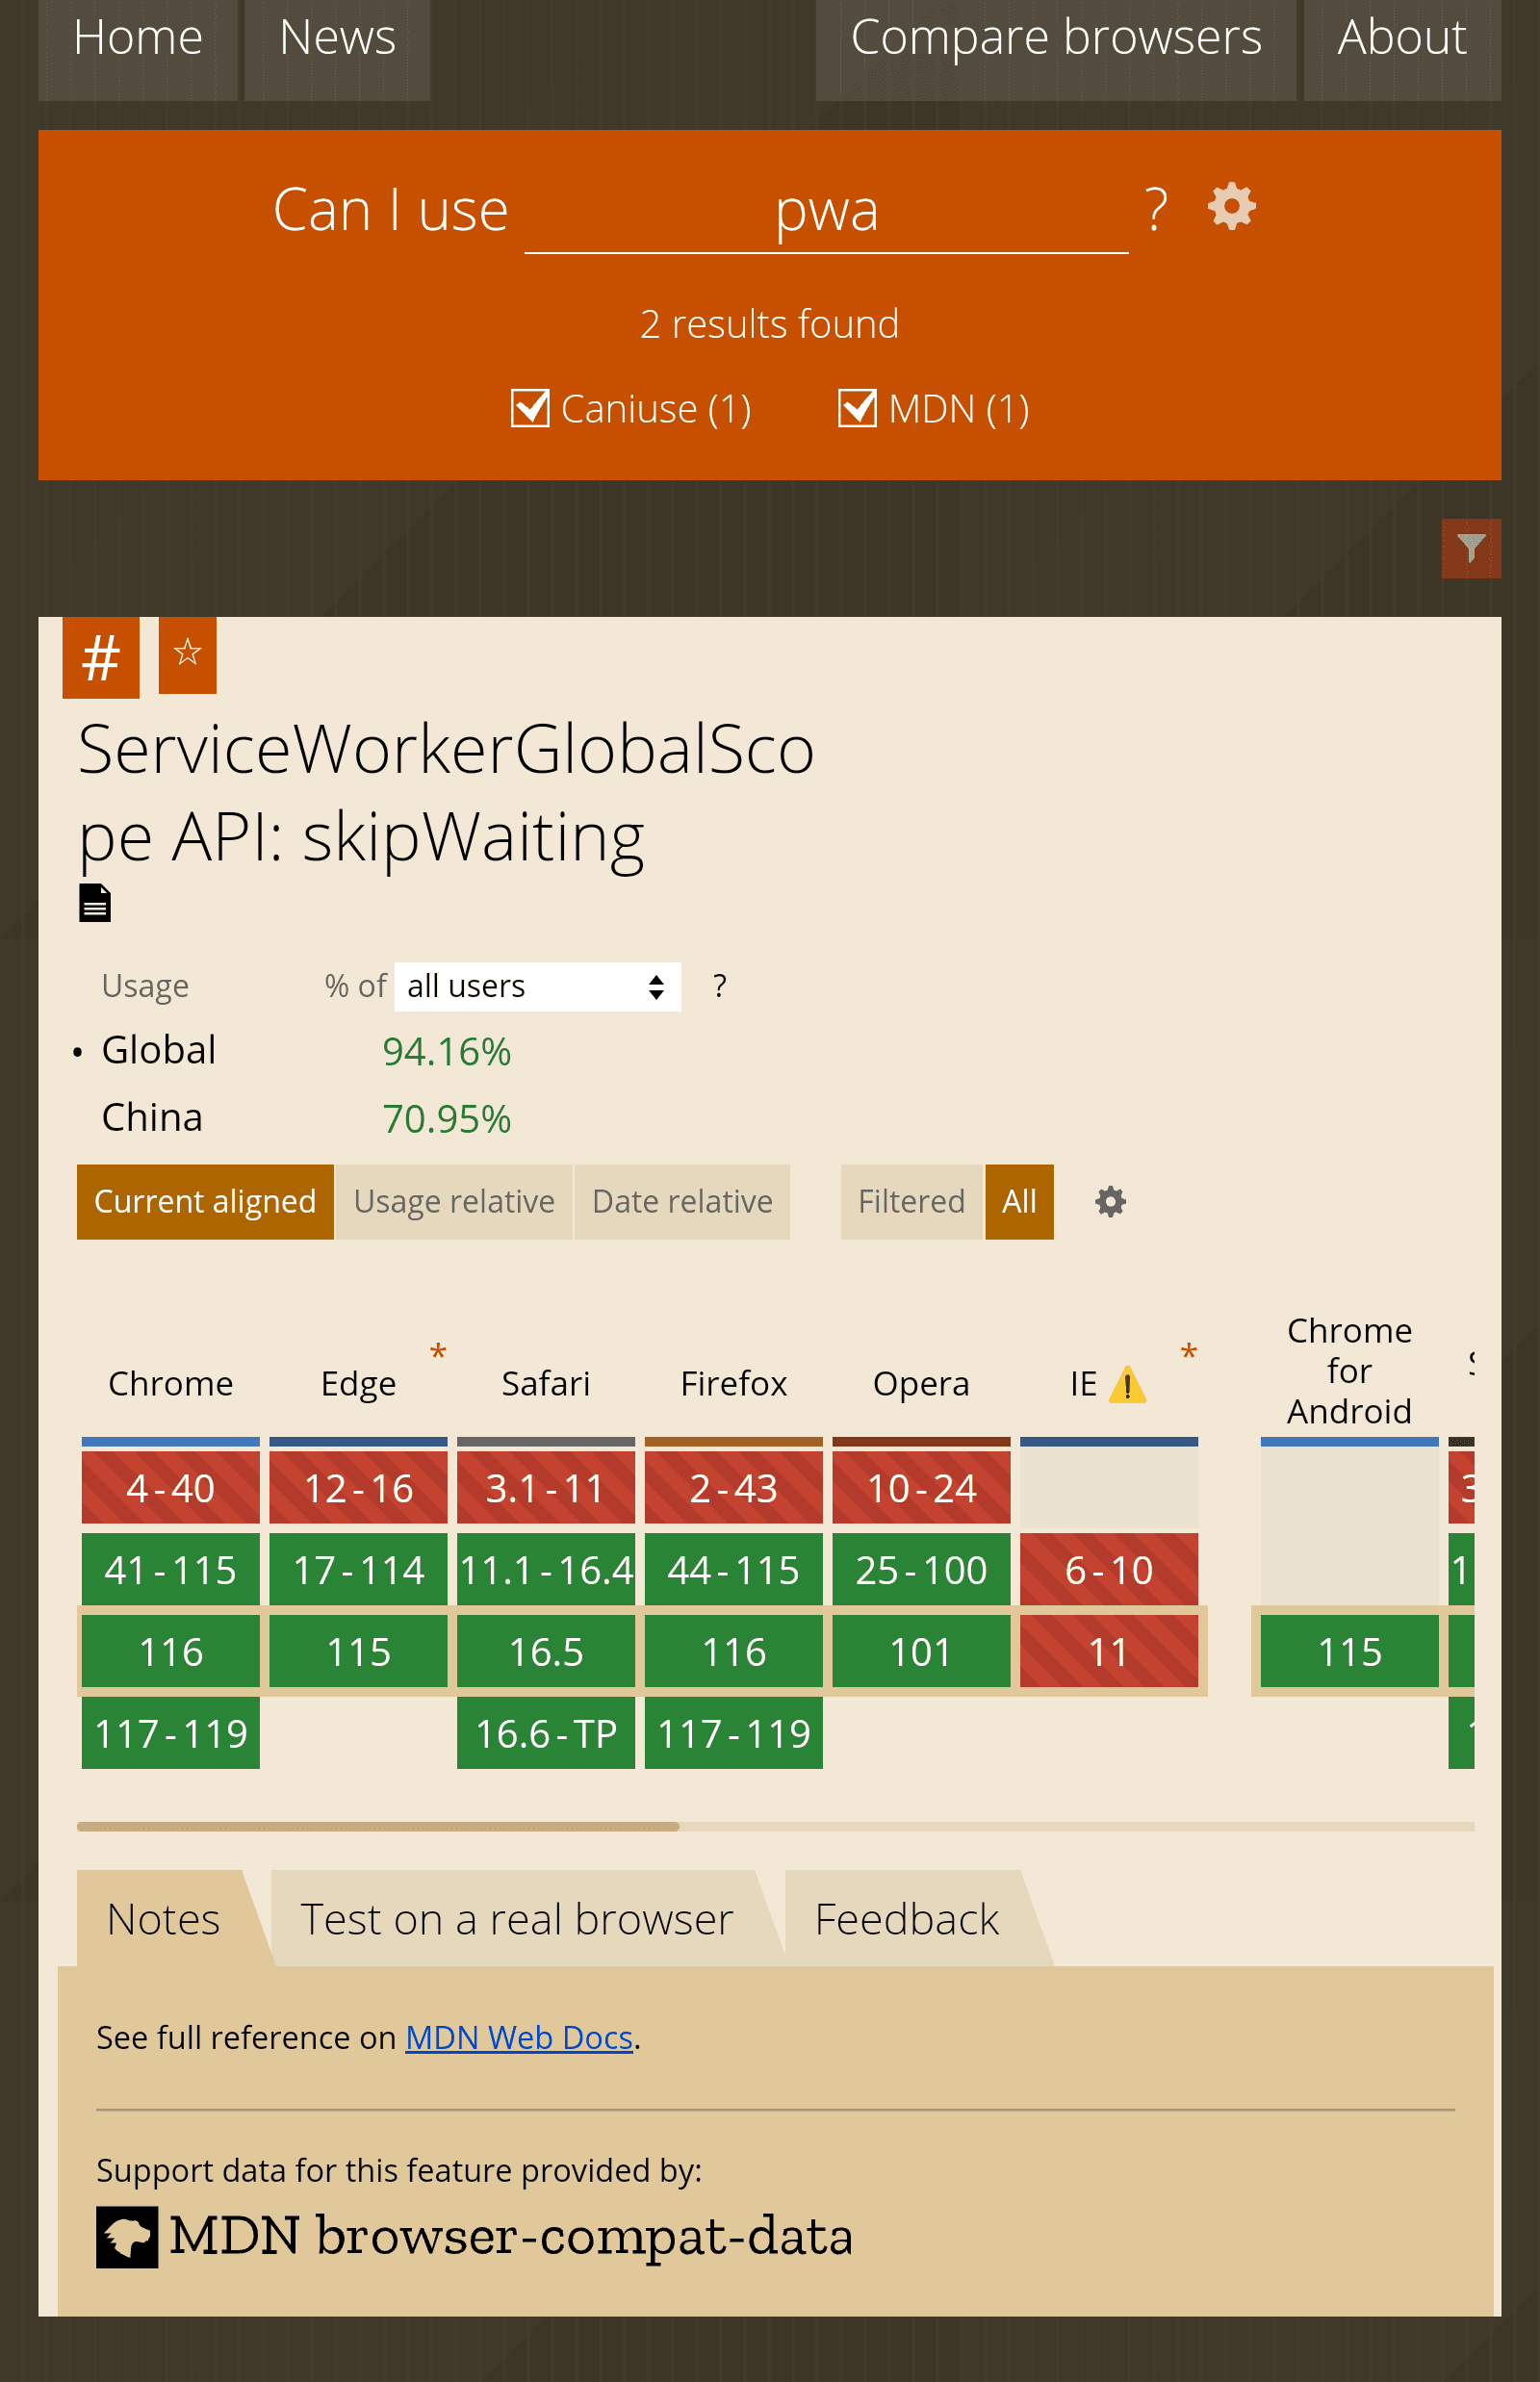Toggle the MDN (1) checkbox
This screenshot has width=1540, height=2382.
[x=857, y=408]
